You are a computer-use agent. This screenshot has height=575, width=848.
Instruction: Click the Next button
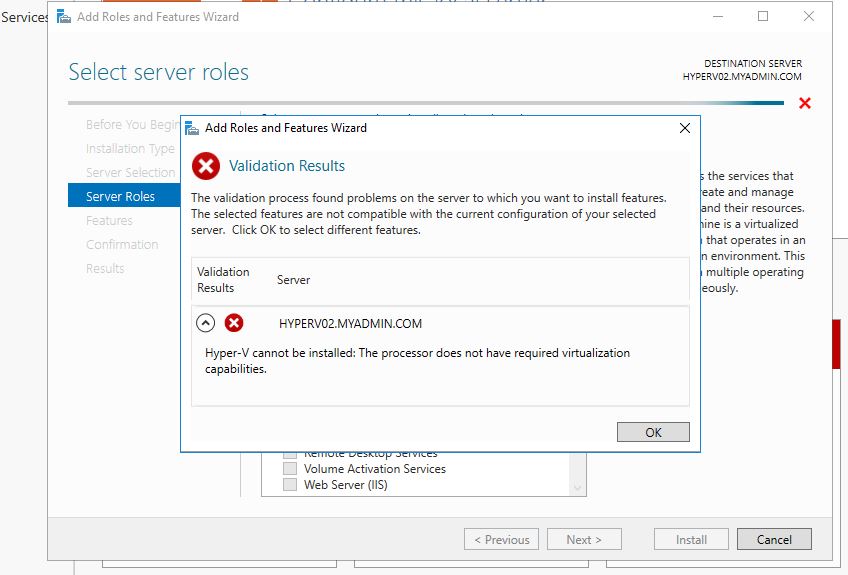584,539
